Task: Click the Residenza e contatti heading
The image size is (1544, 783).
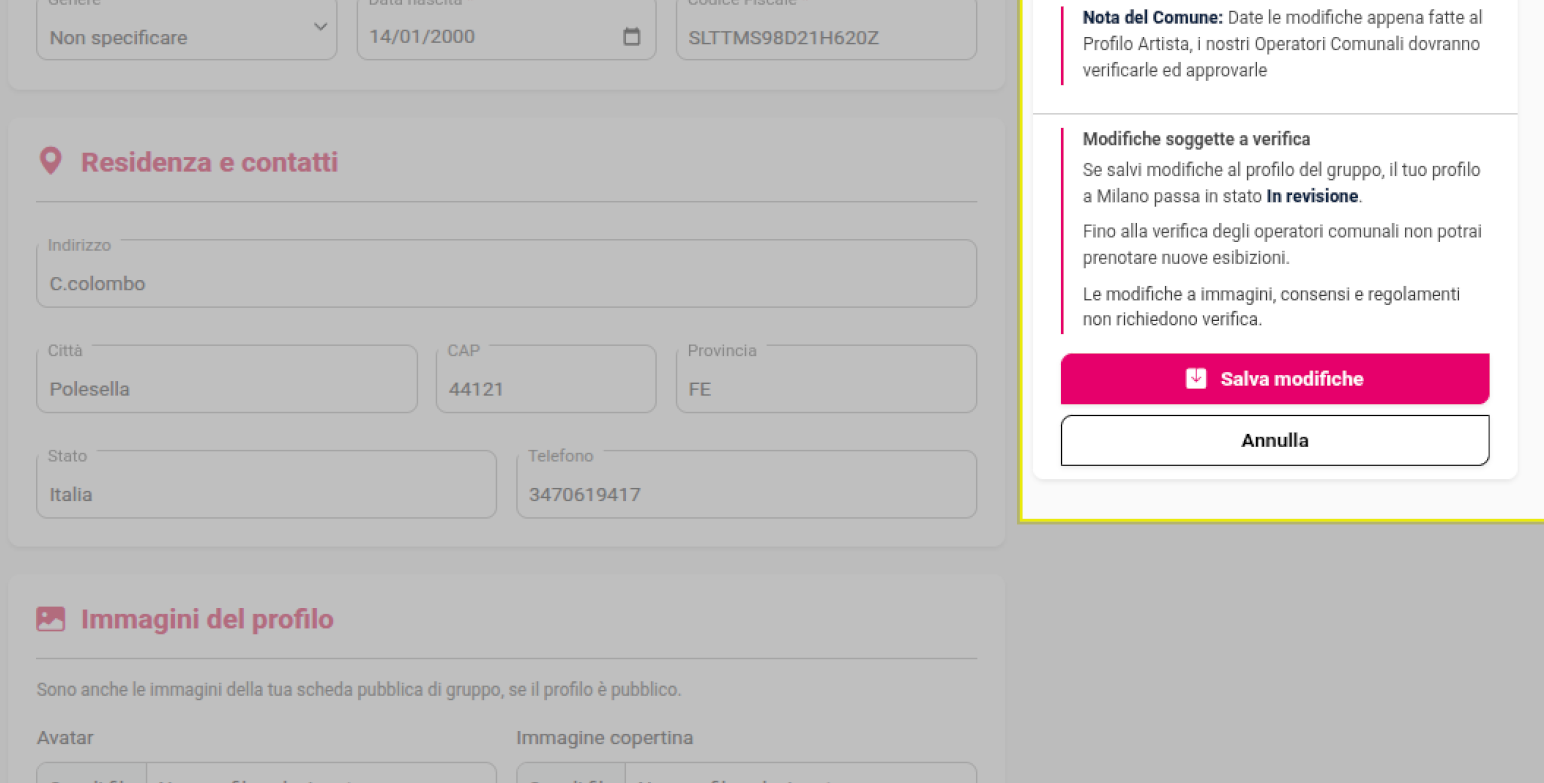Action: (x=209, y=162)
